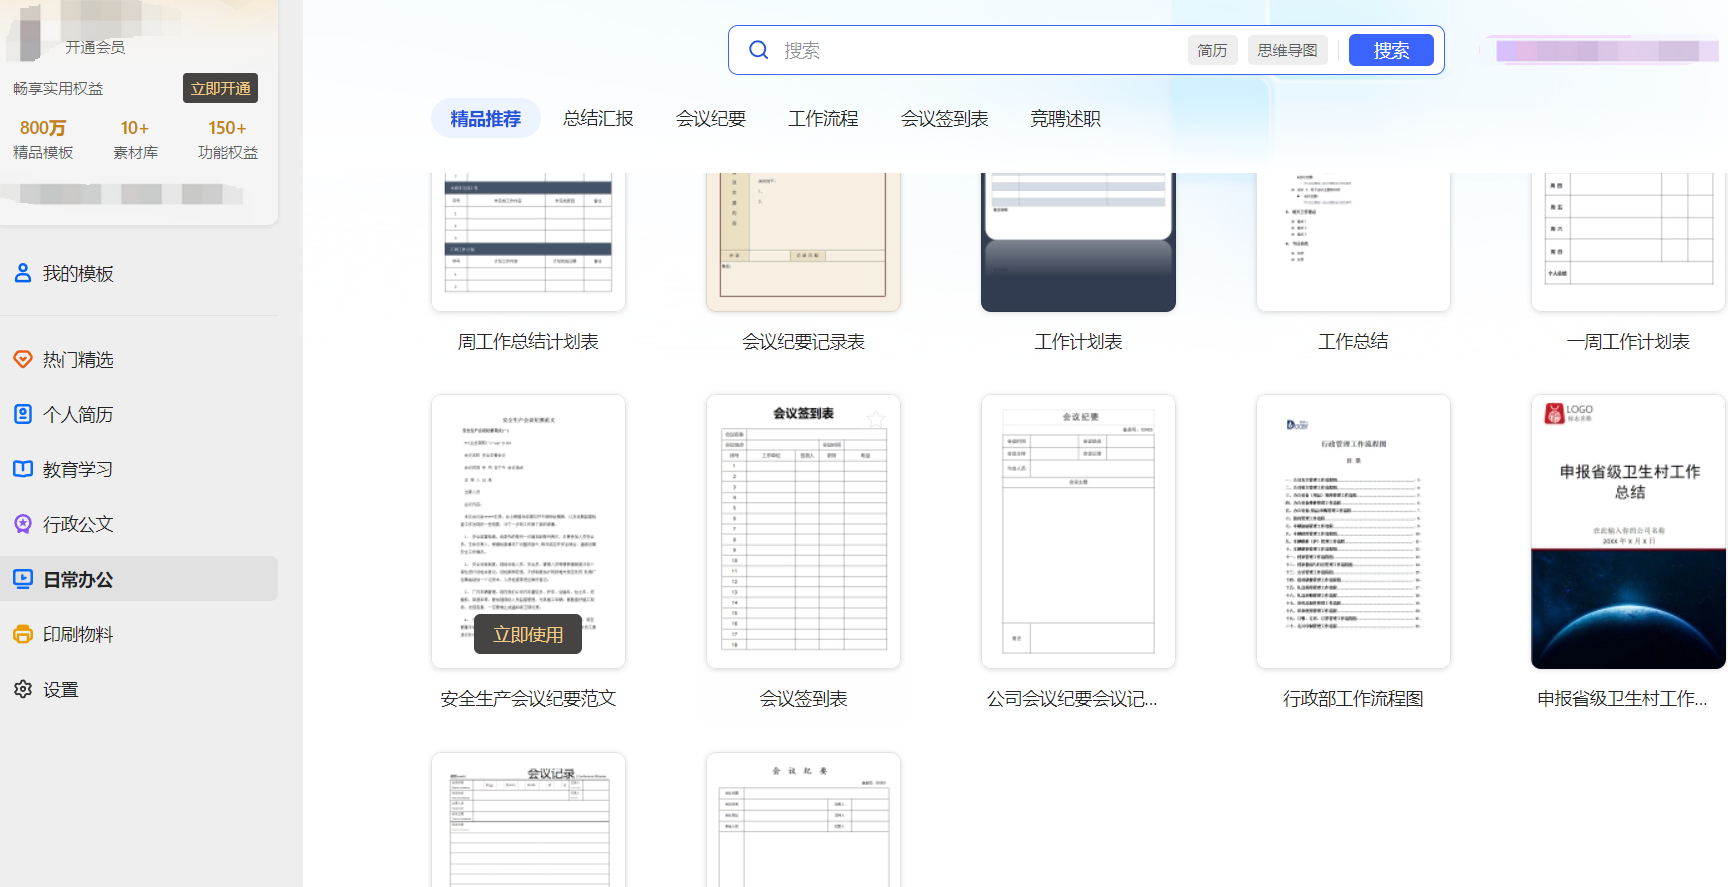This screenshot has height=887, width=1728.
Task: Open the 一周工作计划表 template thumbnail
Action: click(x=1628, y=241)
